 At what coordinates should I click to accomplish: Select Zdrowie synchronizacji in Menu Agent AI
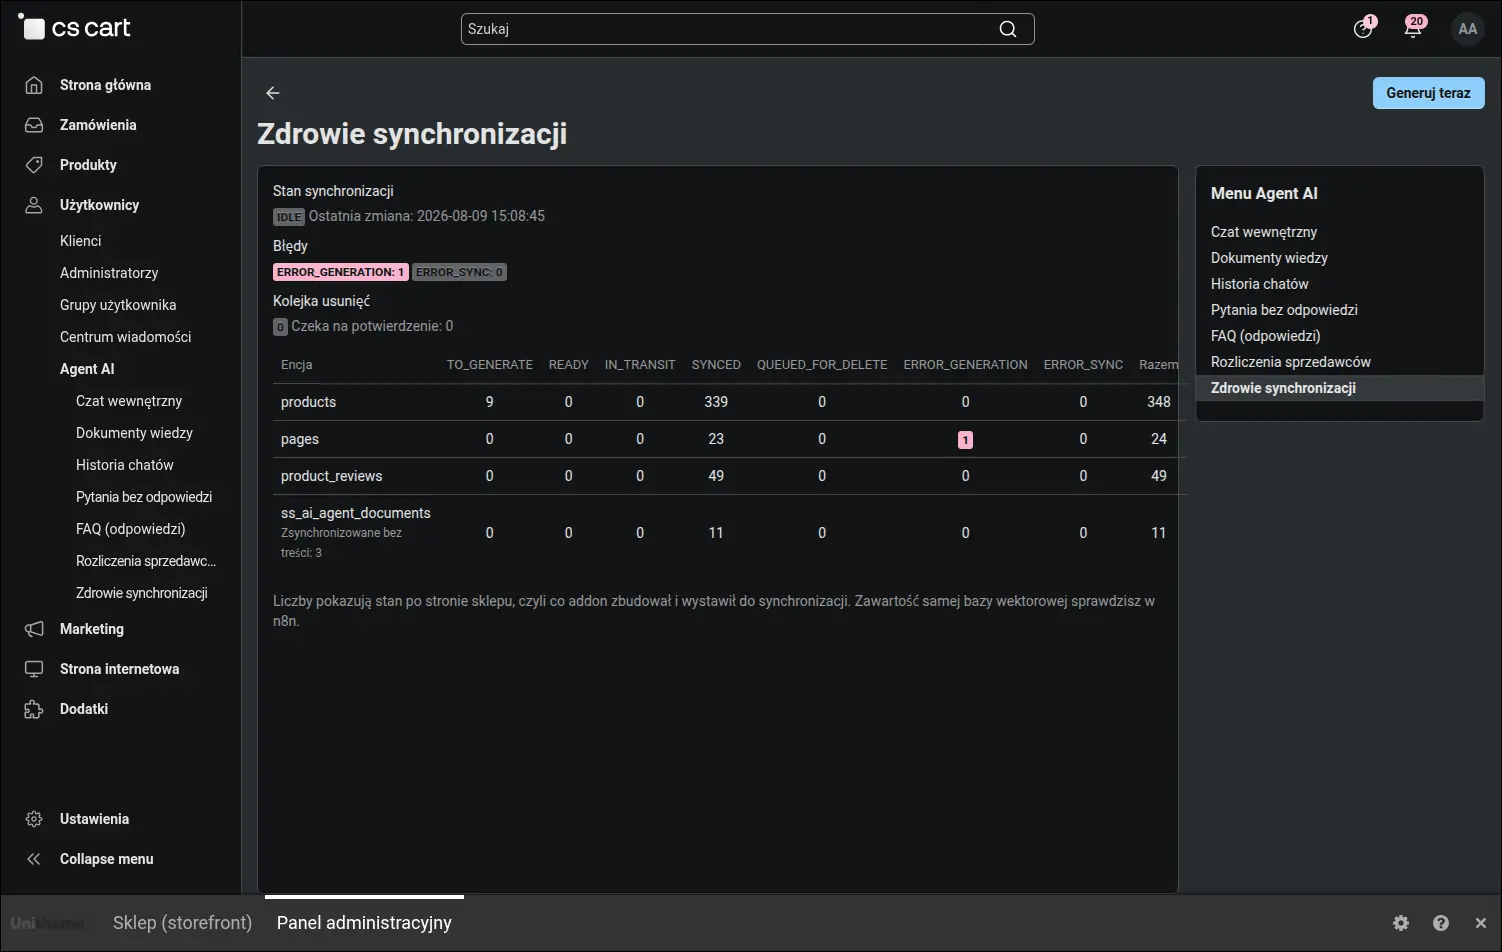pos(1340,388)
